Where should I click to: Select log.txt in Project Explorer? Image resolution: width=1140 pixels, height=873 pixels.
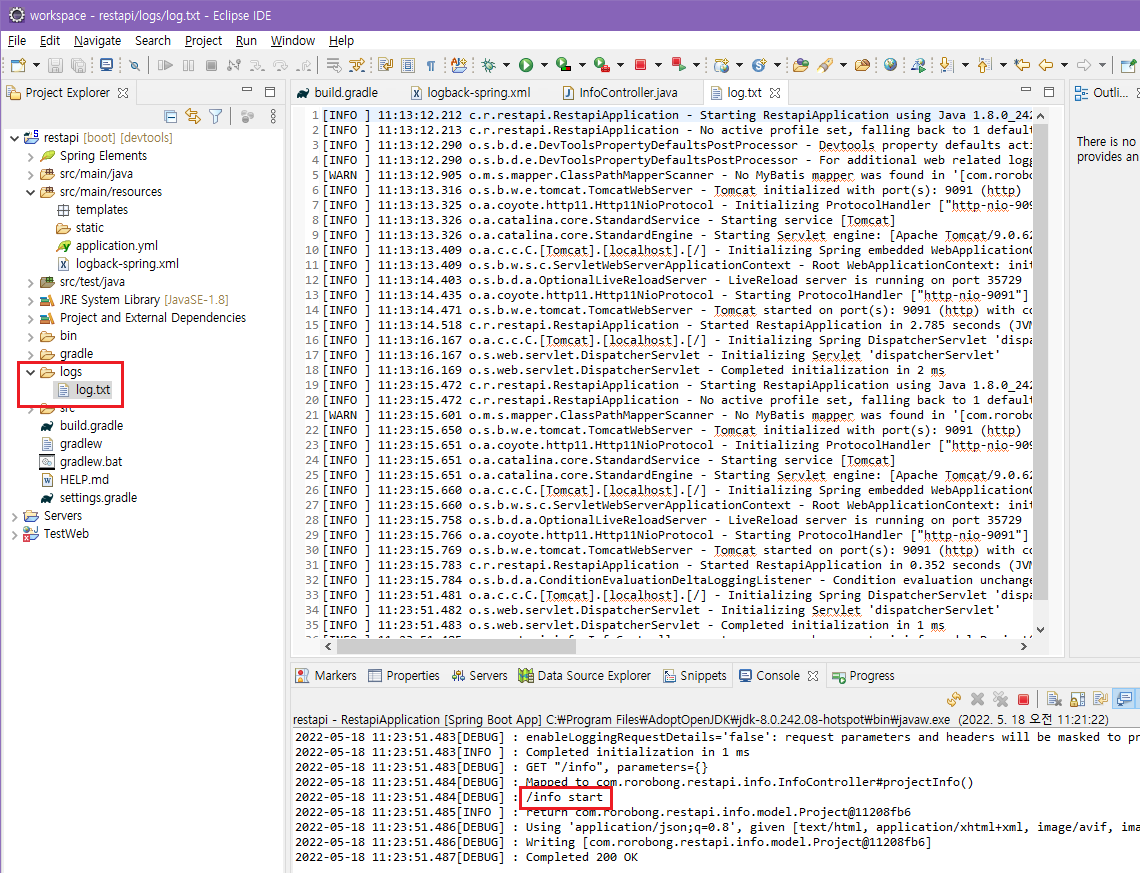pos(92,390)
